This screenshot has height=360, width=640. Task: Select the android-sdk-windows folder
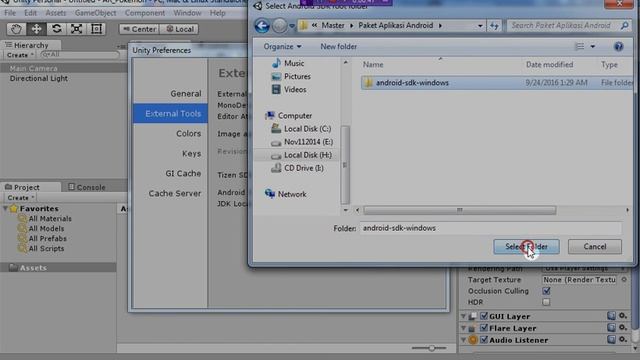click(x=412, y=83)
